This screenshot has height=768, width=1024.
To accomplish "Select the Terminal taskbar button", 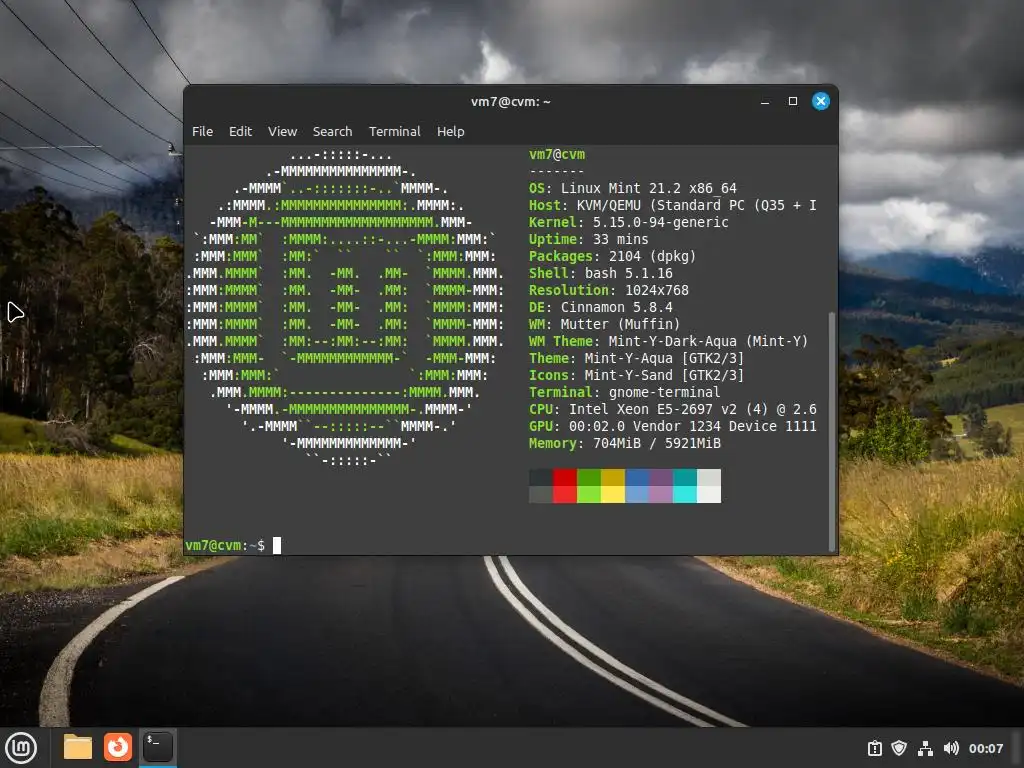I will tap(157, 747).
